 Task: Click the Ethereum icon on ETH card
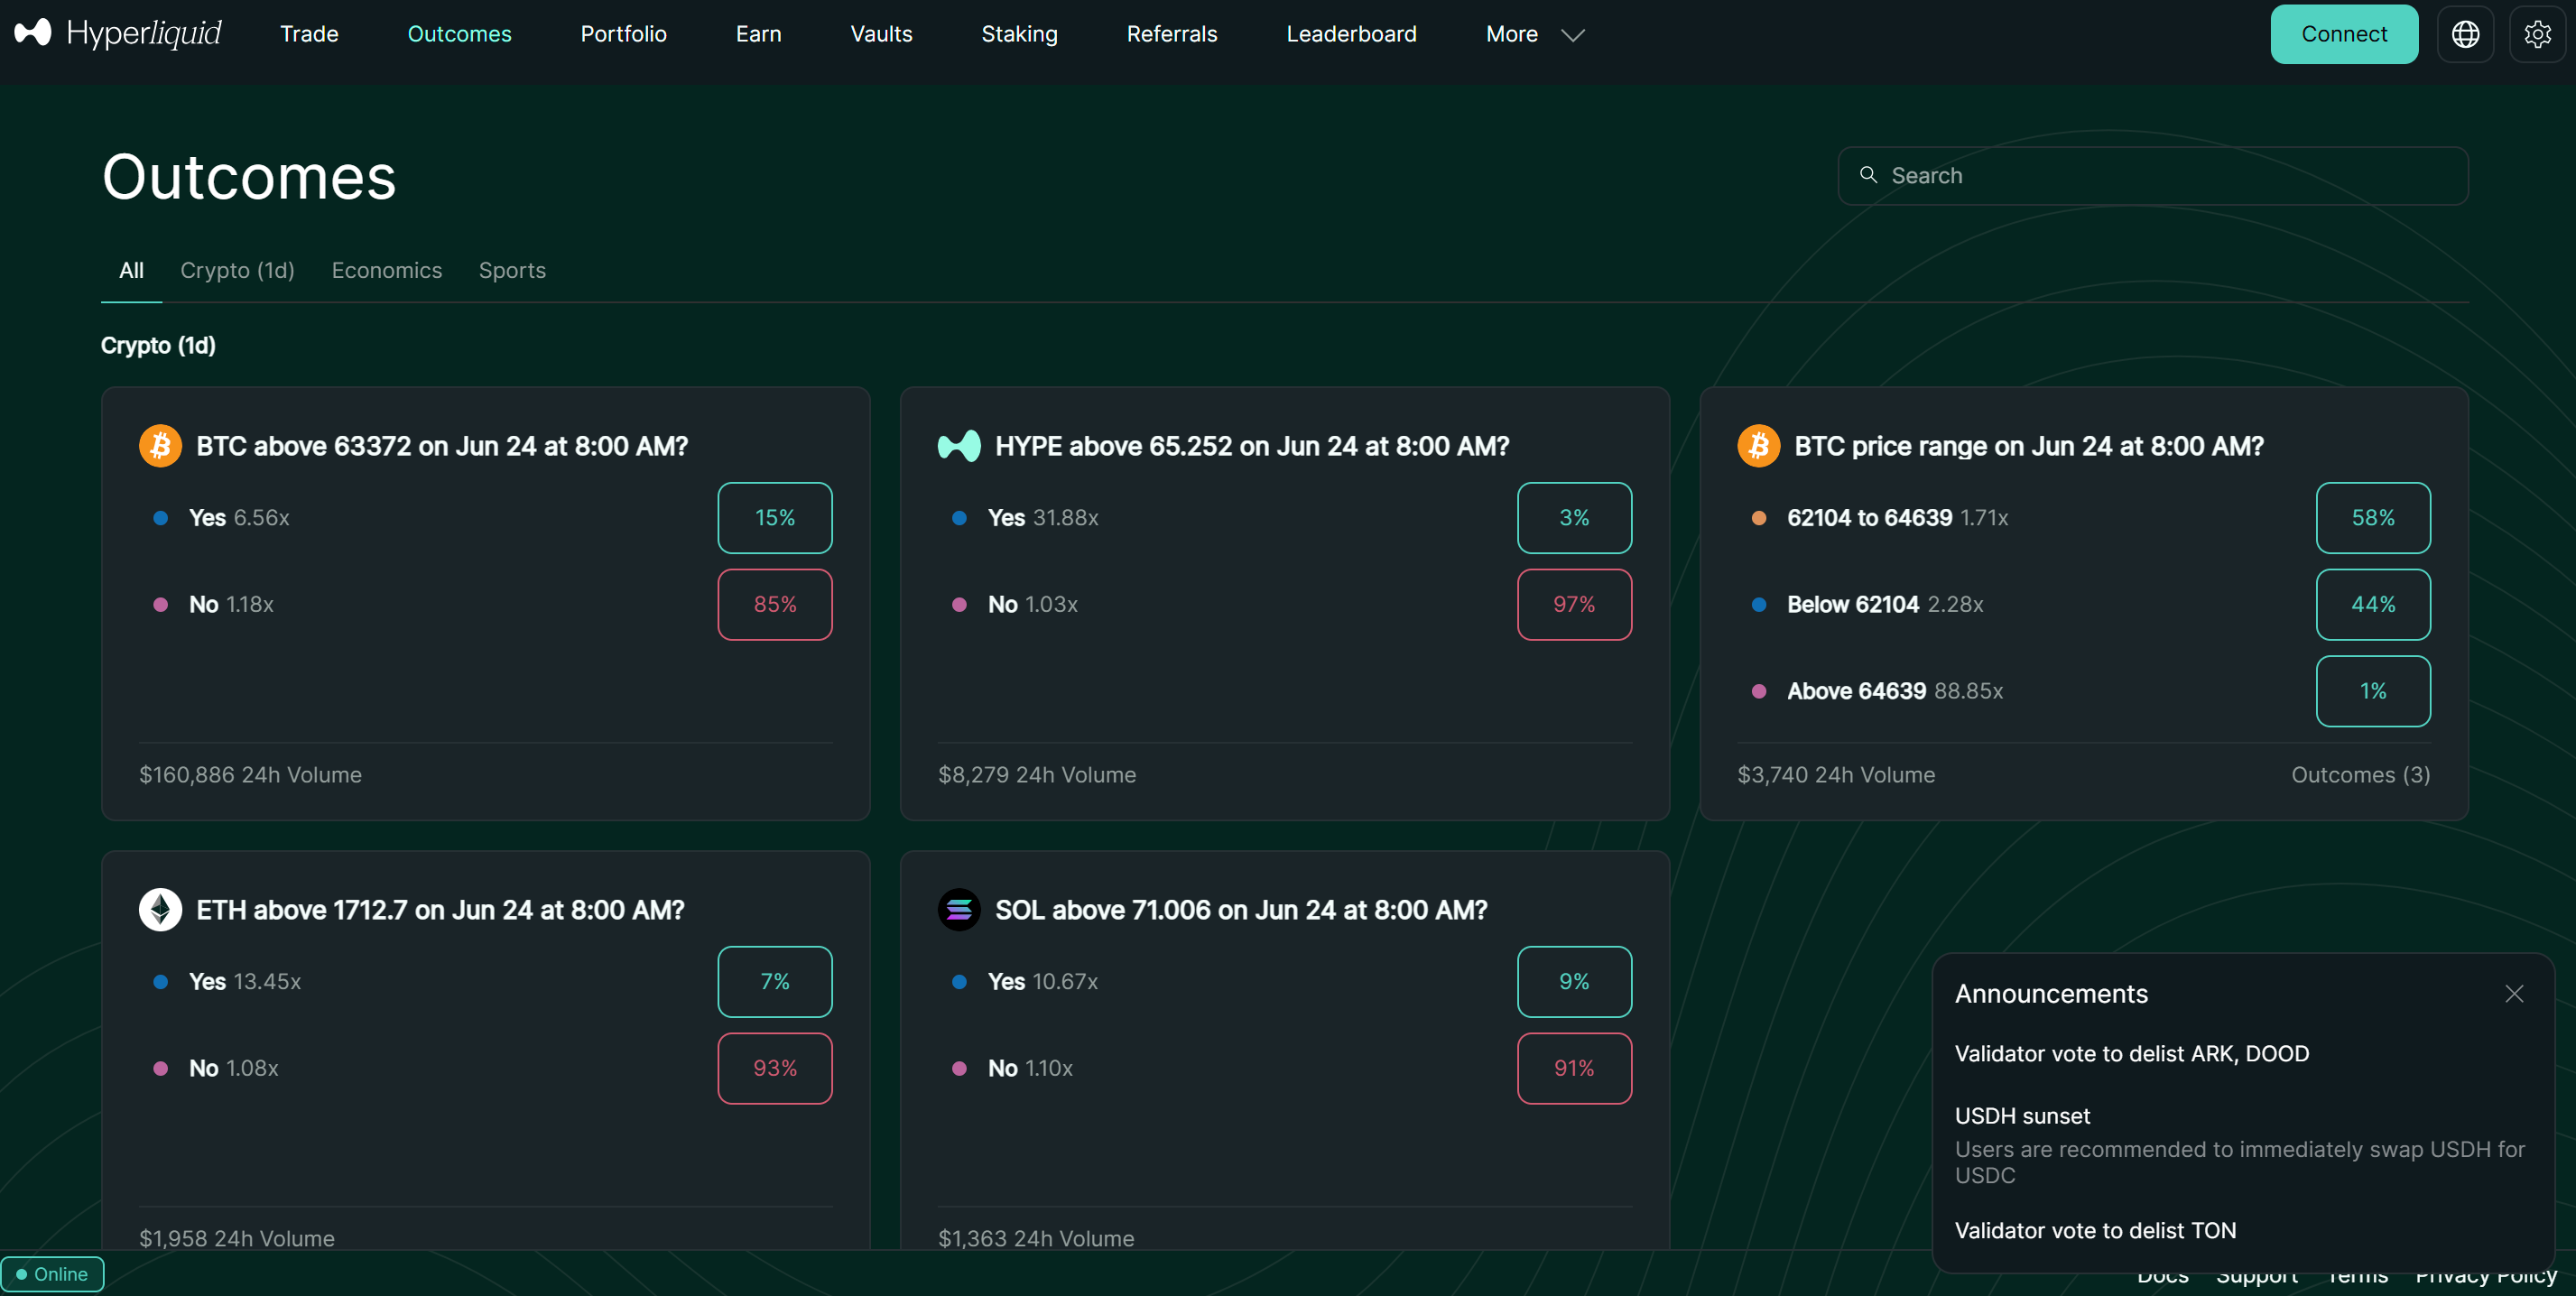click(160, 910)
